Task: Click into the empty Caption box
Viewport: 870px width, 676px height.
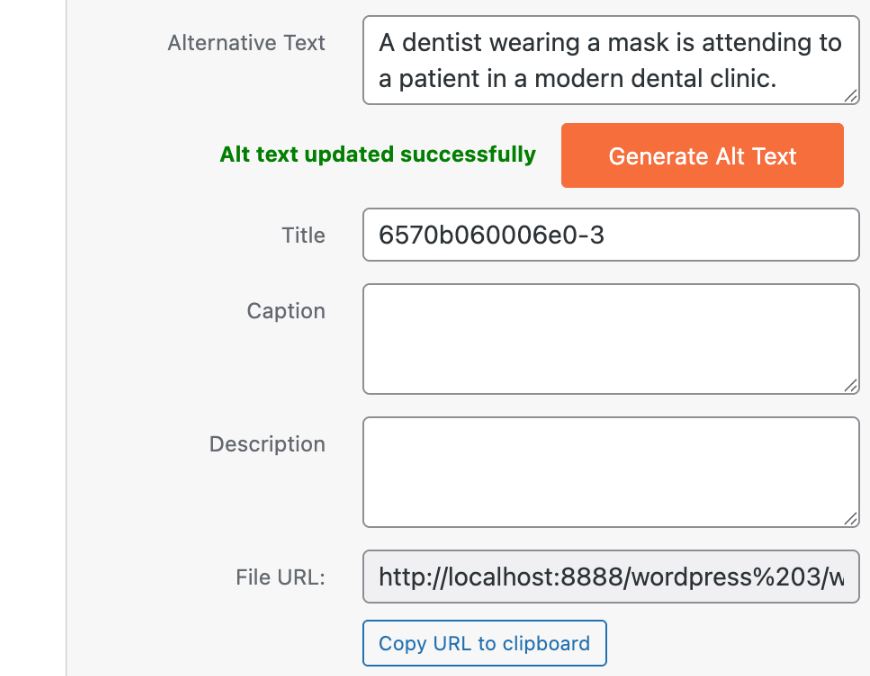Action: (x=611, y=339)
